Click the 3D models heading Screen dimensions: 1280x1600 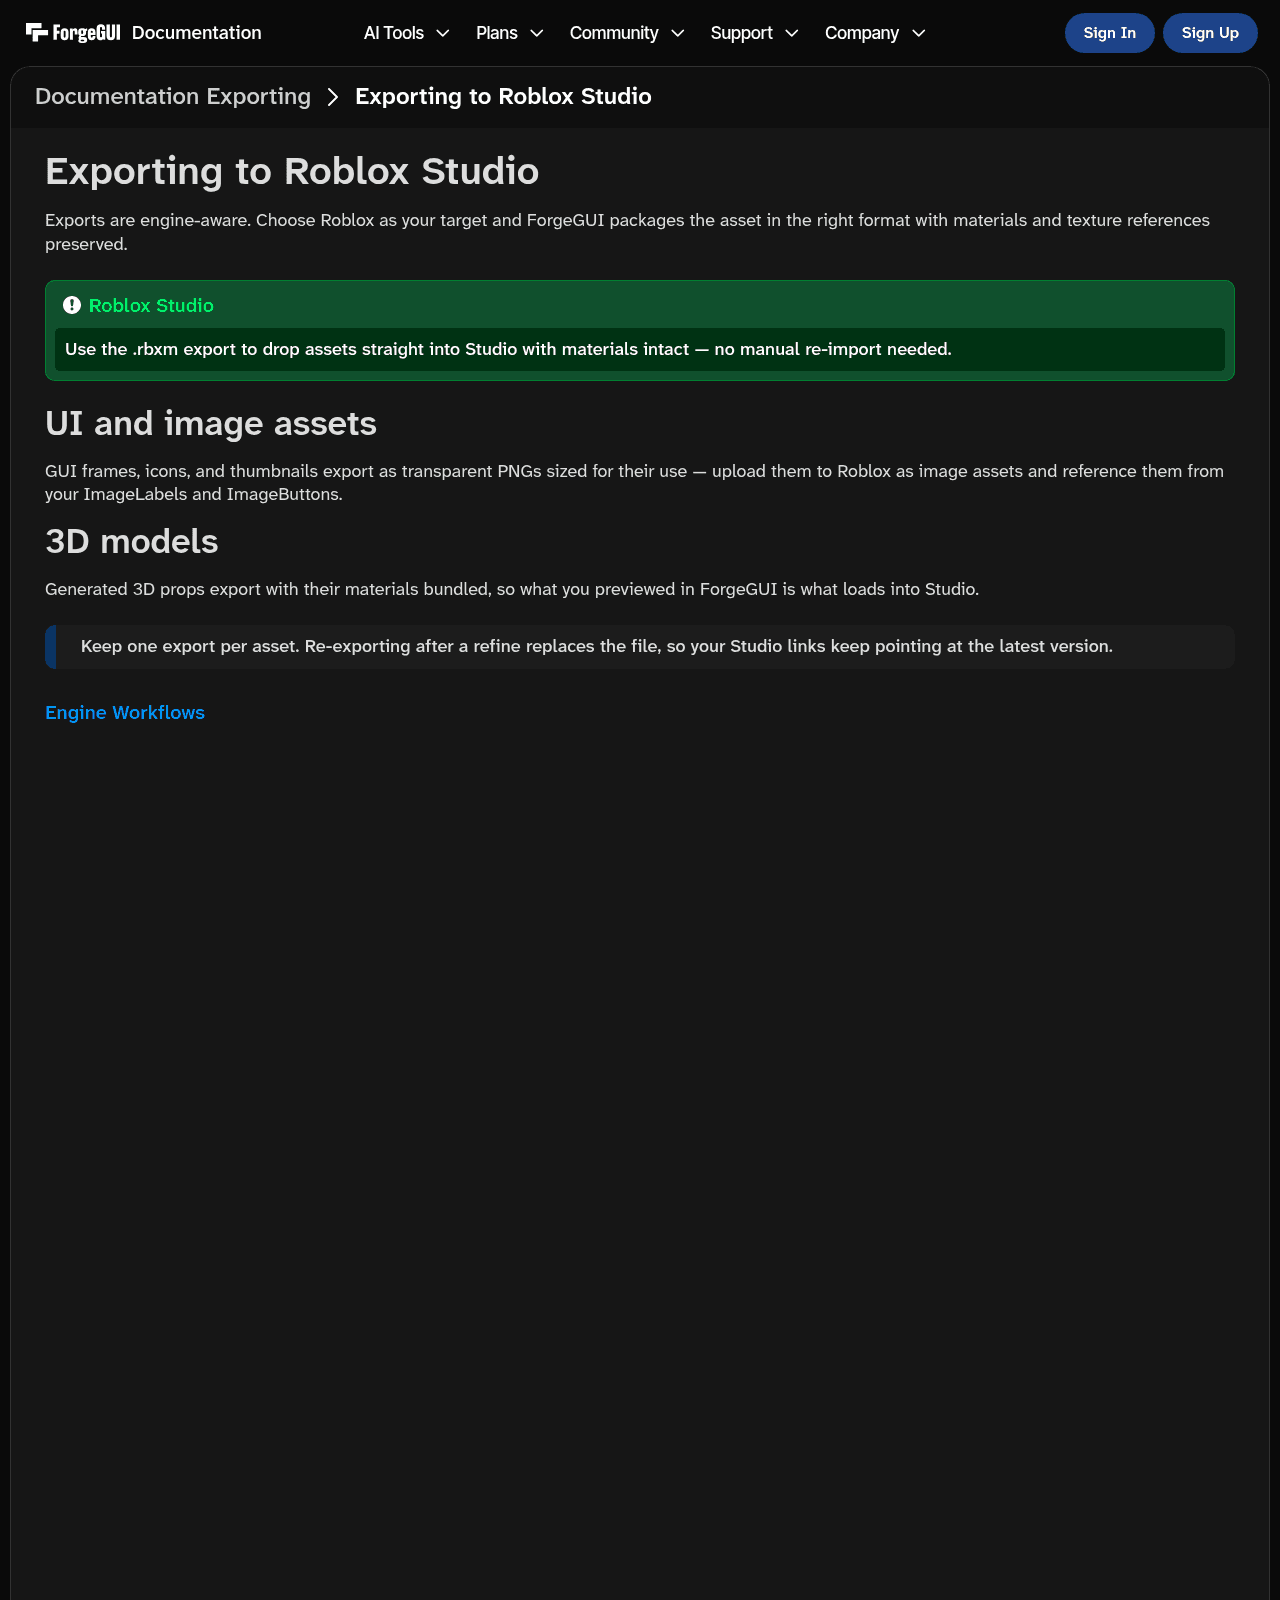[x=132, y=542]
